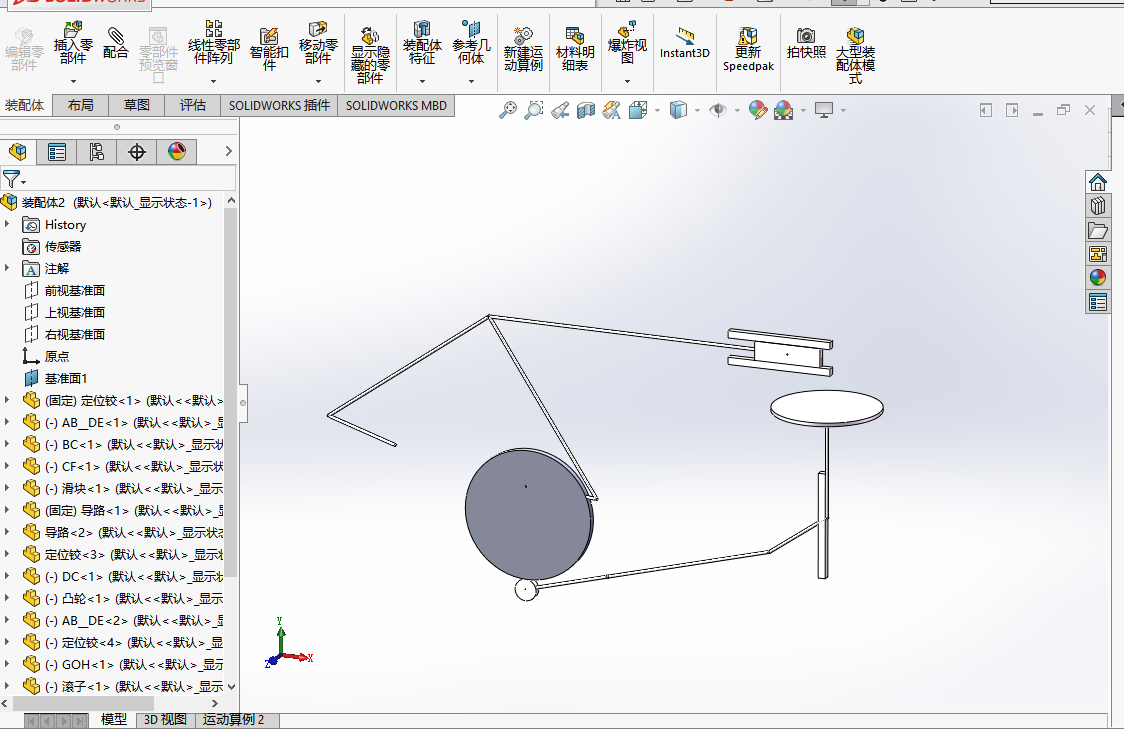This screenshot has width=1124, height=729.
Task: Open Assembly Features (装配体特征) tool
Action: pos(422,43)
